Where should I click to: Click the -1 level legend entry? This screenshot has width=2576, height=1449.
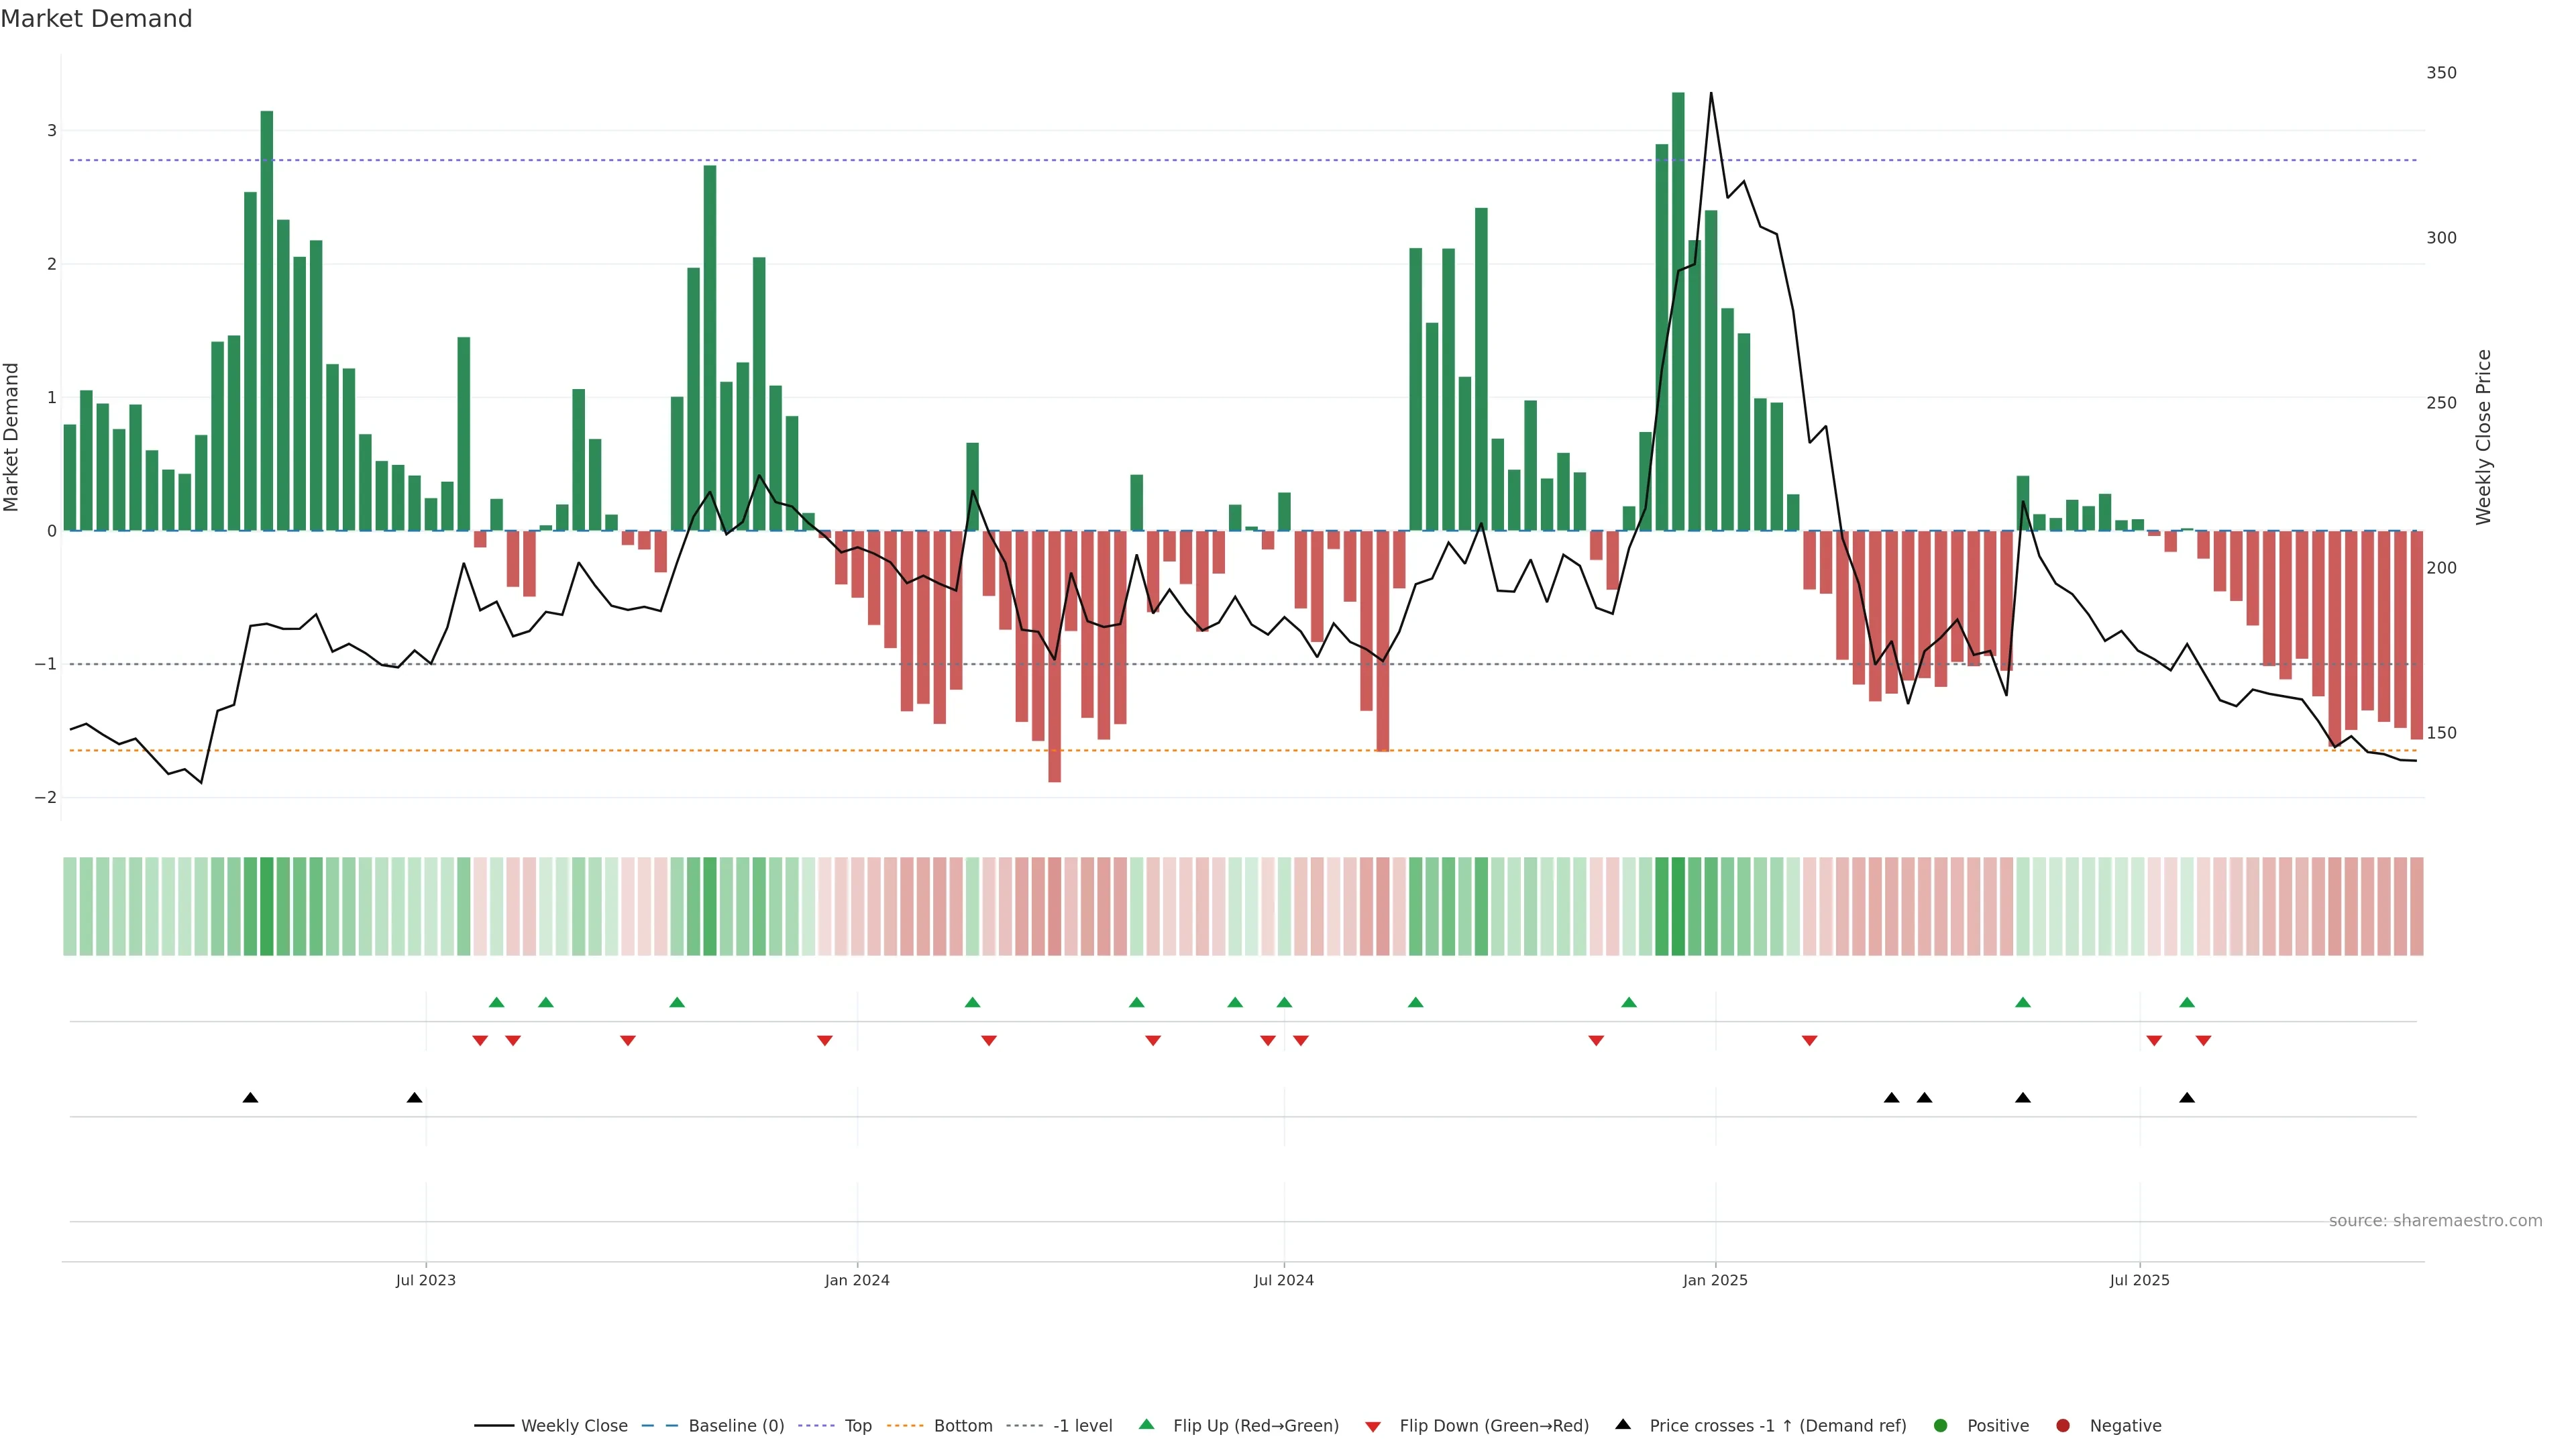[x=1082, y=1425]
